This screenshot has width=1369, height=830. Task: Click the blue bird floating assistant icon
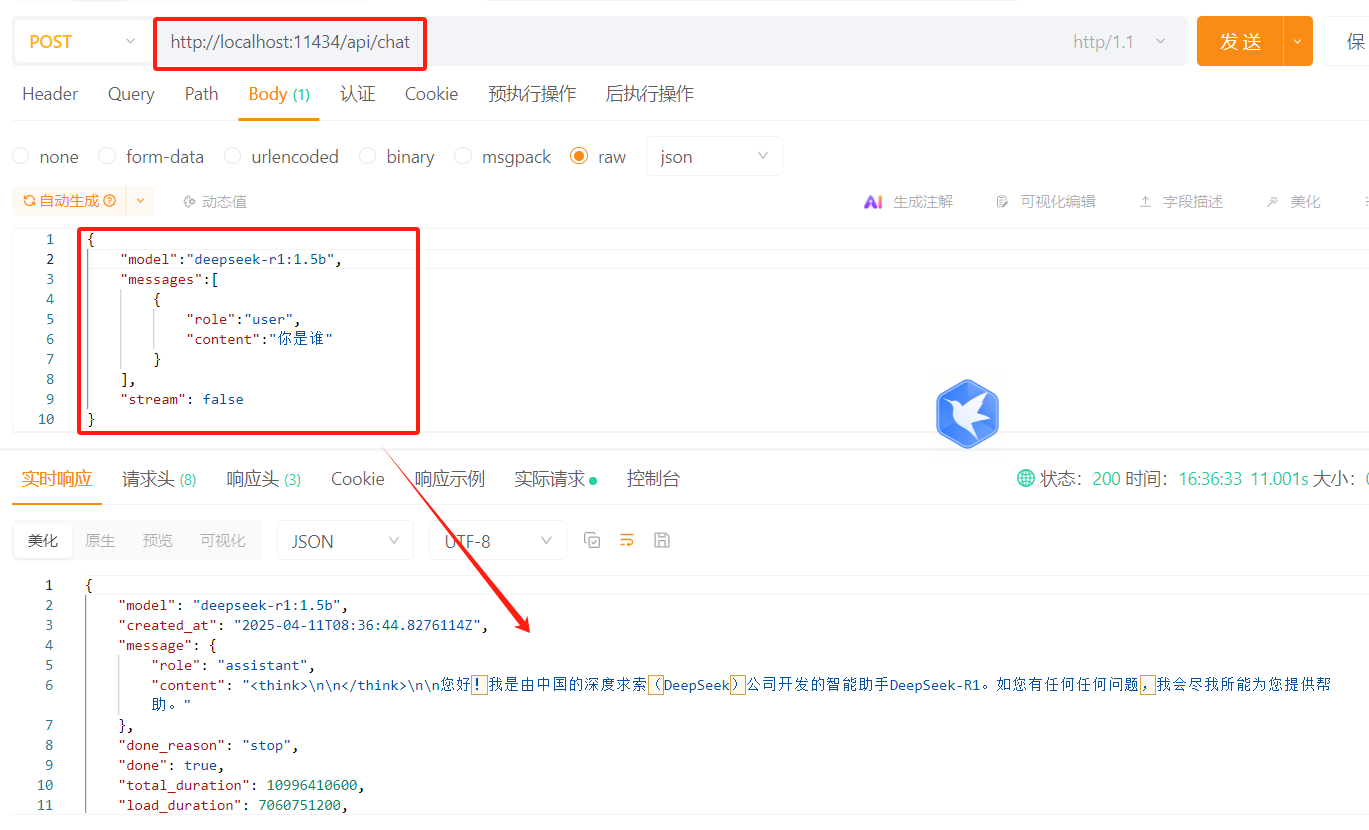coord(967,413)
